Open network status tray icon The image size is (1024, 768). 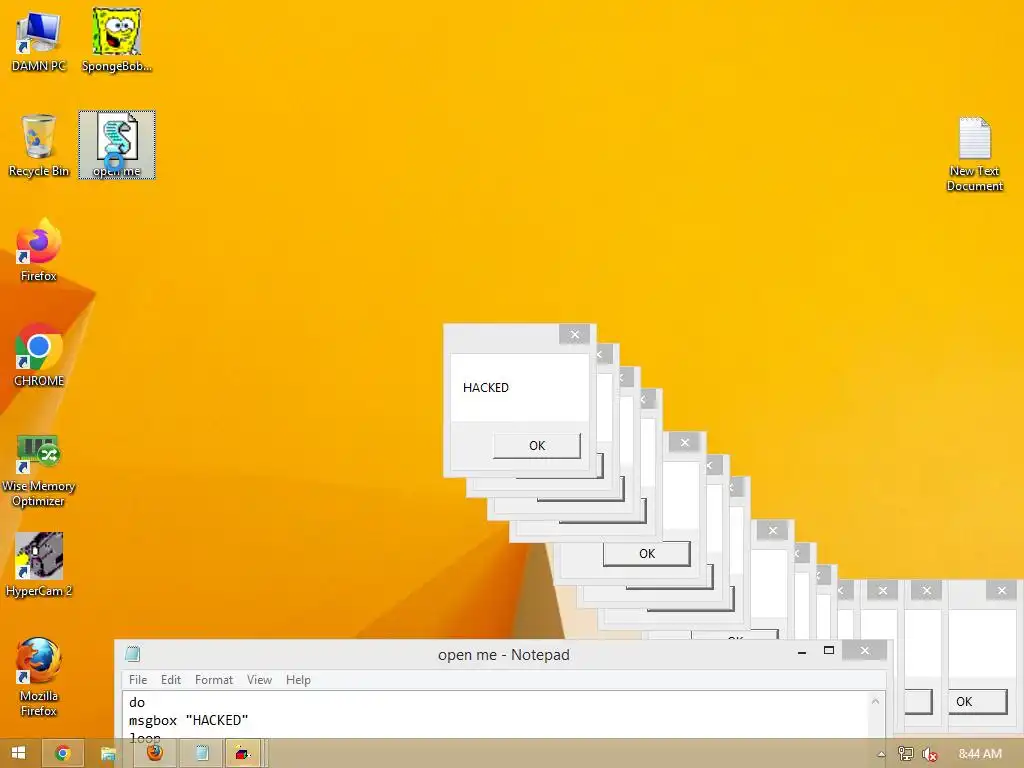[905, 754]
